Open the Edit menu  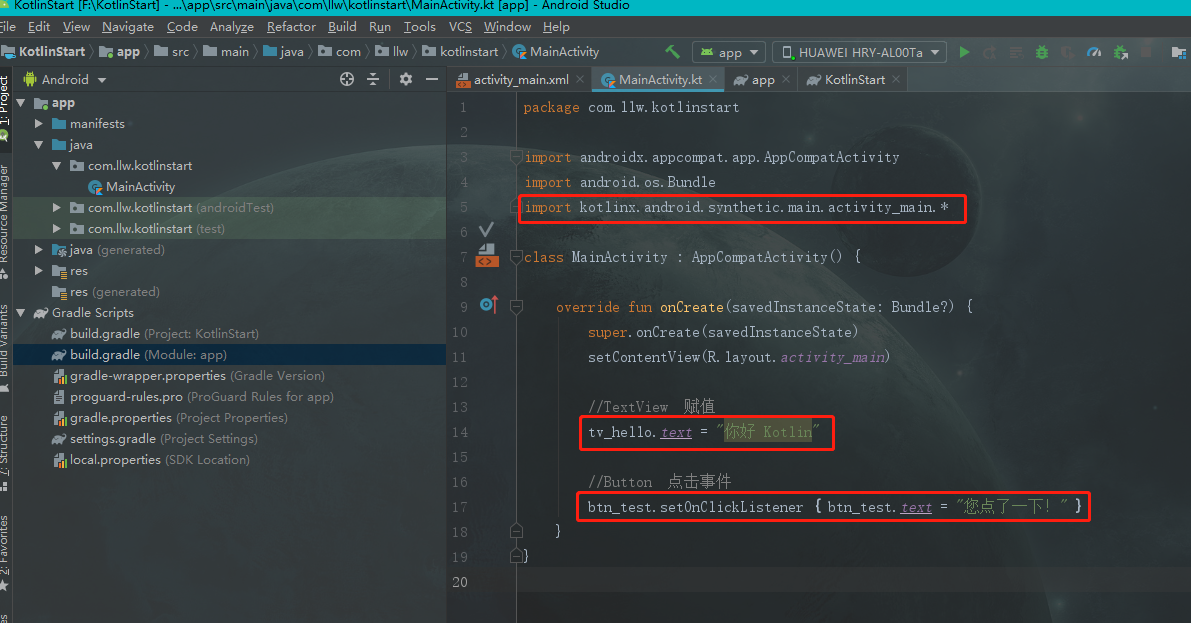point(39,27)
